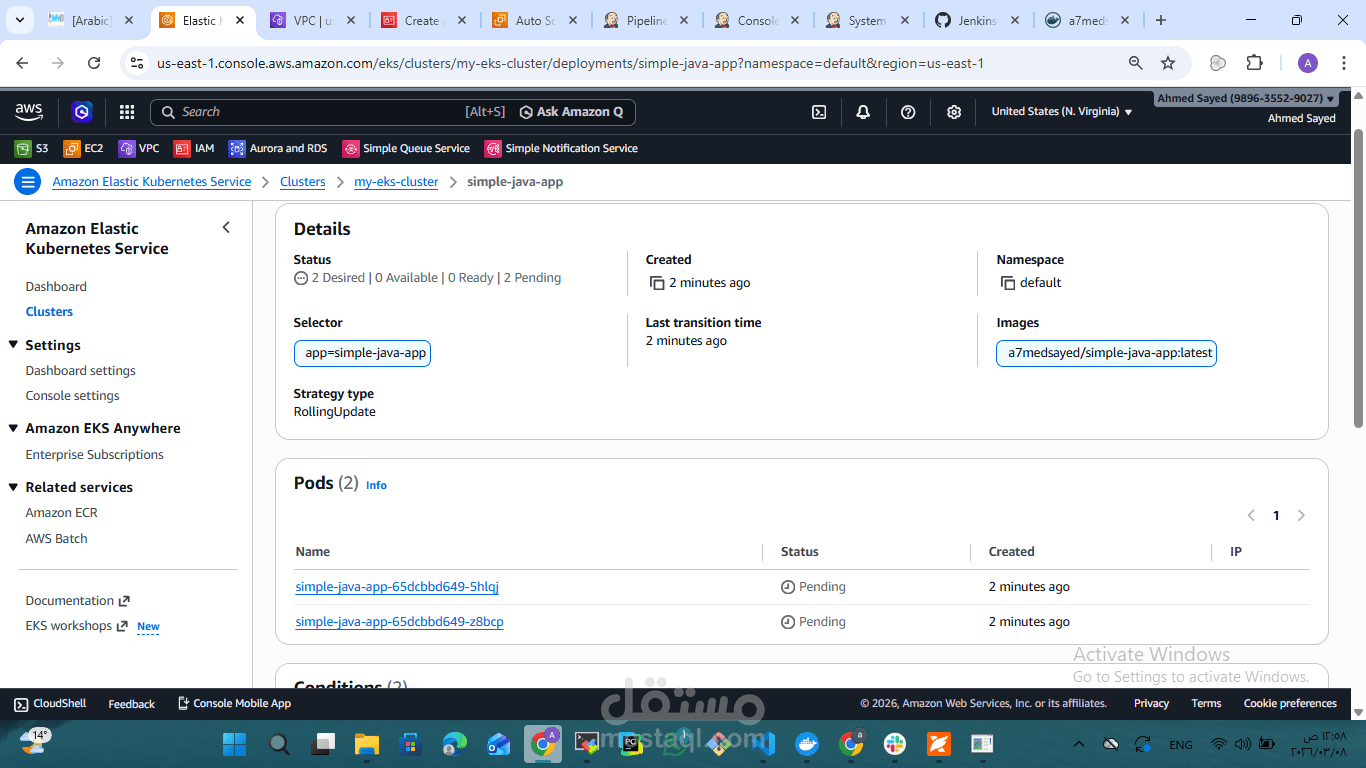
Task: Switch to the VPC browser tab
Action: 312,20
